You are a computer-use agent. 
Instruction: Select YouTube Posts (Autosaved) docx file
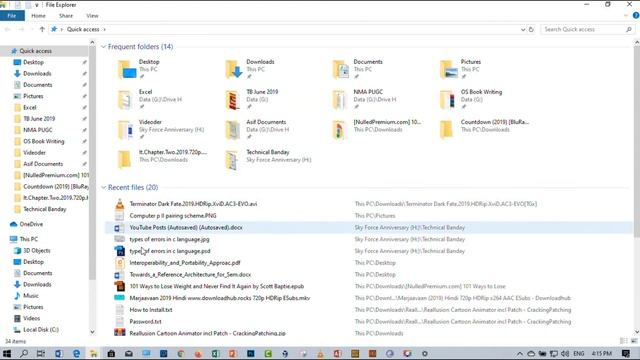[x=186, y=227]
